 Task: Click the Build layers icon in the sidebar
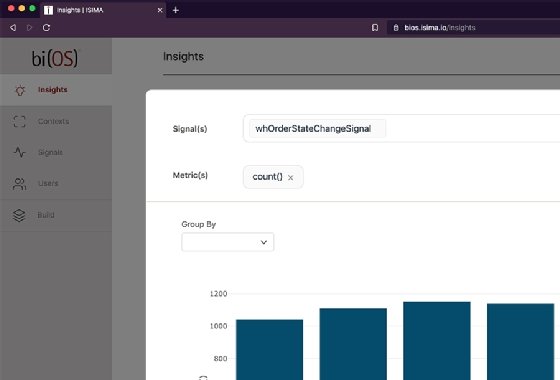(x=19, y=215)
